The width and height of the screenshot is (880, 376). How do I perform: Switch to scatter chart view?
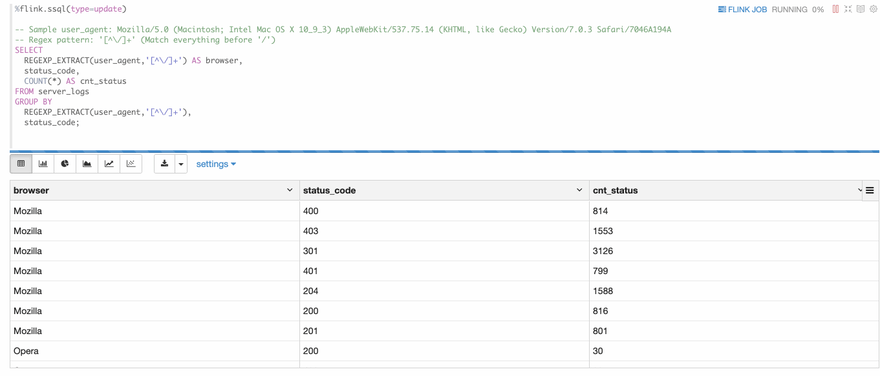click(x=131, y=164)
